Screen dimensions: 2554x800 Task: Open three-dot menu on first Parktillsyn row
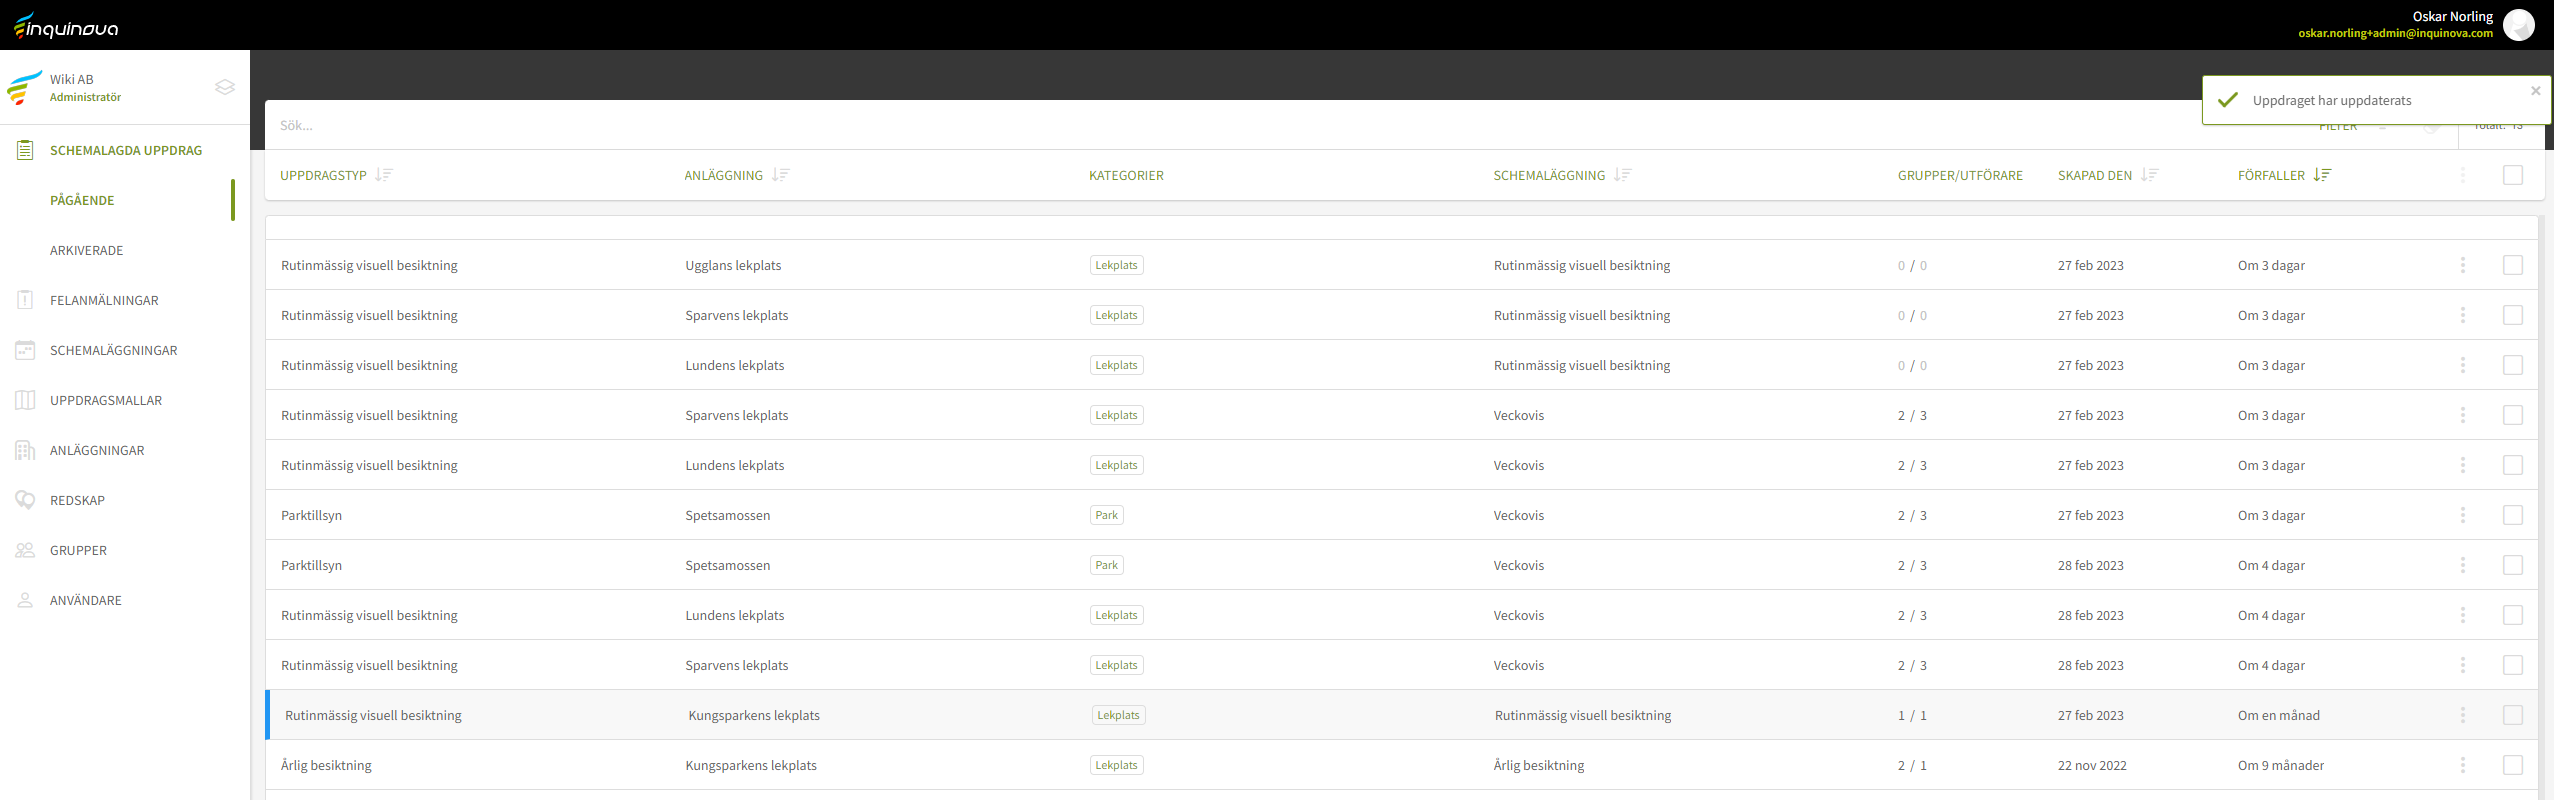[2462, 515]
